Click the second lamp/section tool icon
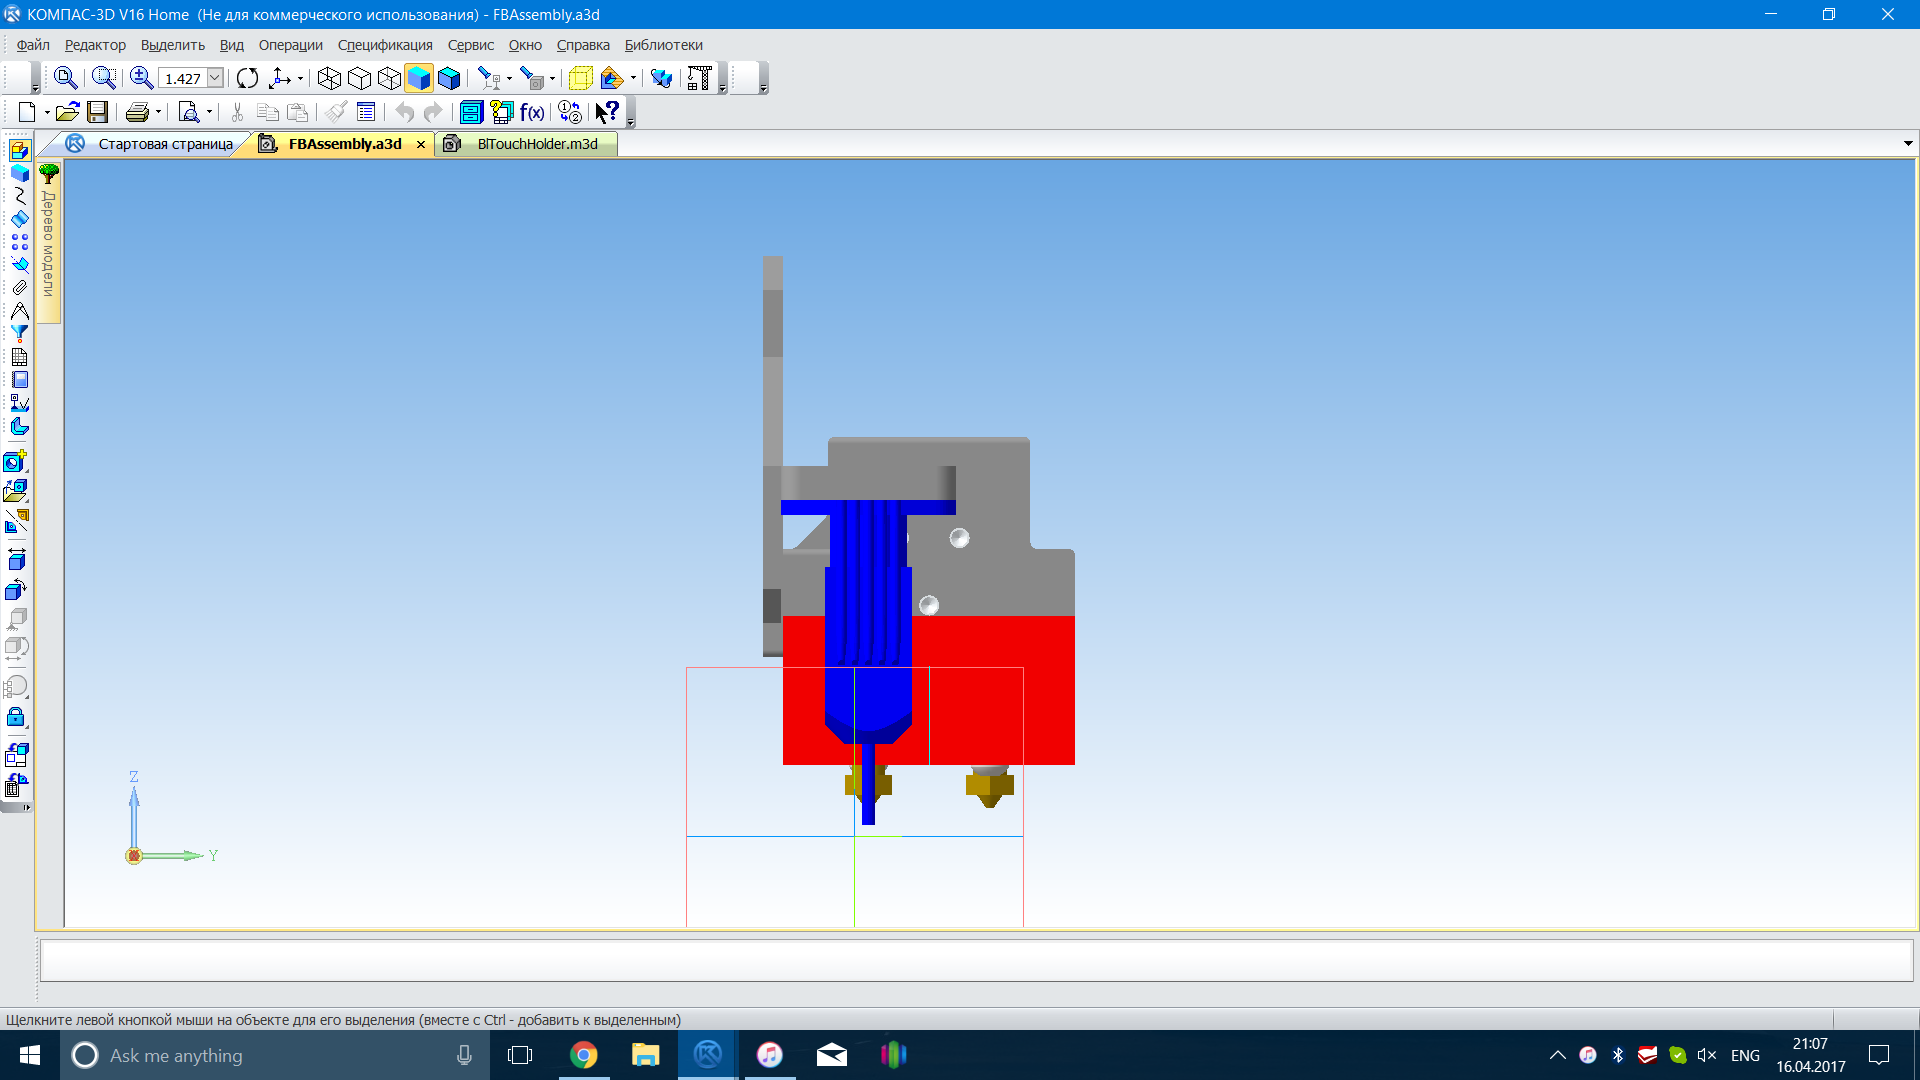 pyautogui.click(x=531, y=78)
